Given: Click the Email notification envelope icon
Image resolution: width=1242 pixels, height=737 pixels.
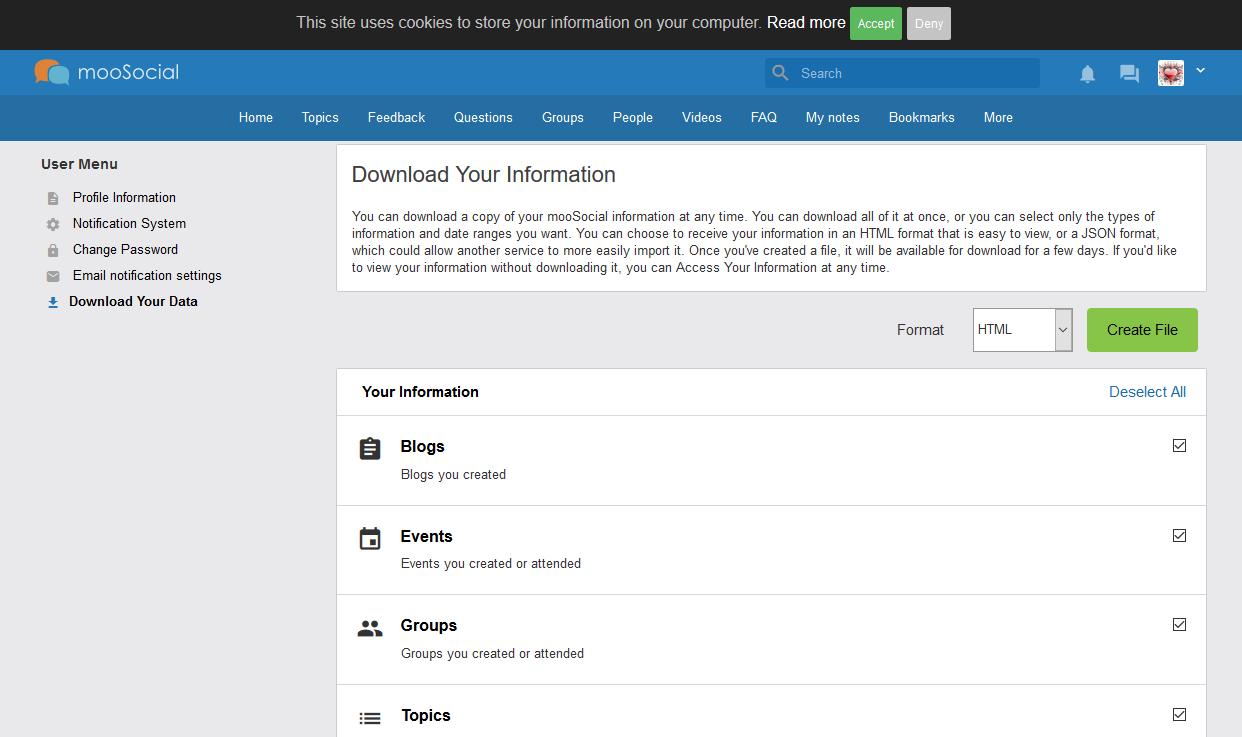Looking at the screenshot, I should [x=53, y=276].
